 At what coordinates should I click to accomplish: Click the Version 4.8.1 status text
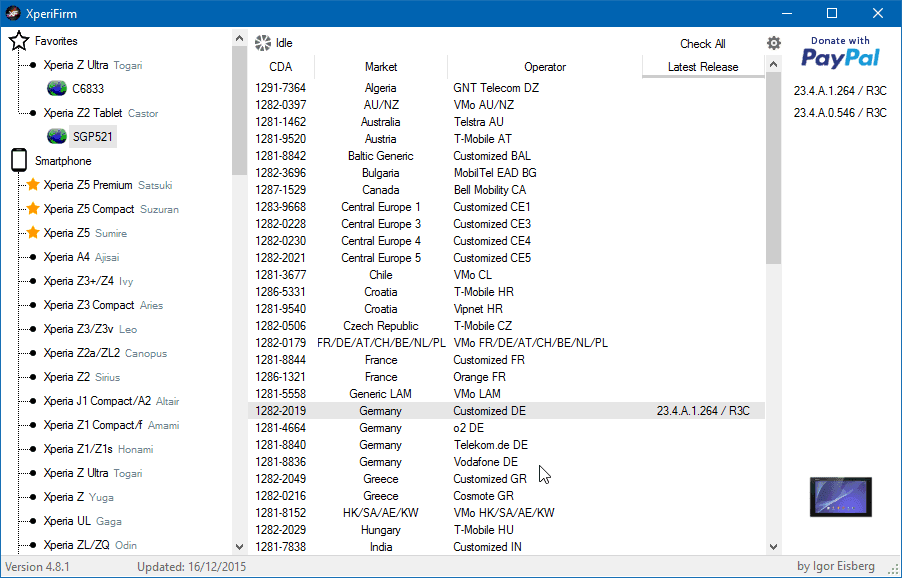point(37,566)
